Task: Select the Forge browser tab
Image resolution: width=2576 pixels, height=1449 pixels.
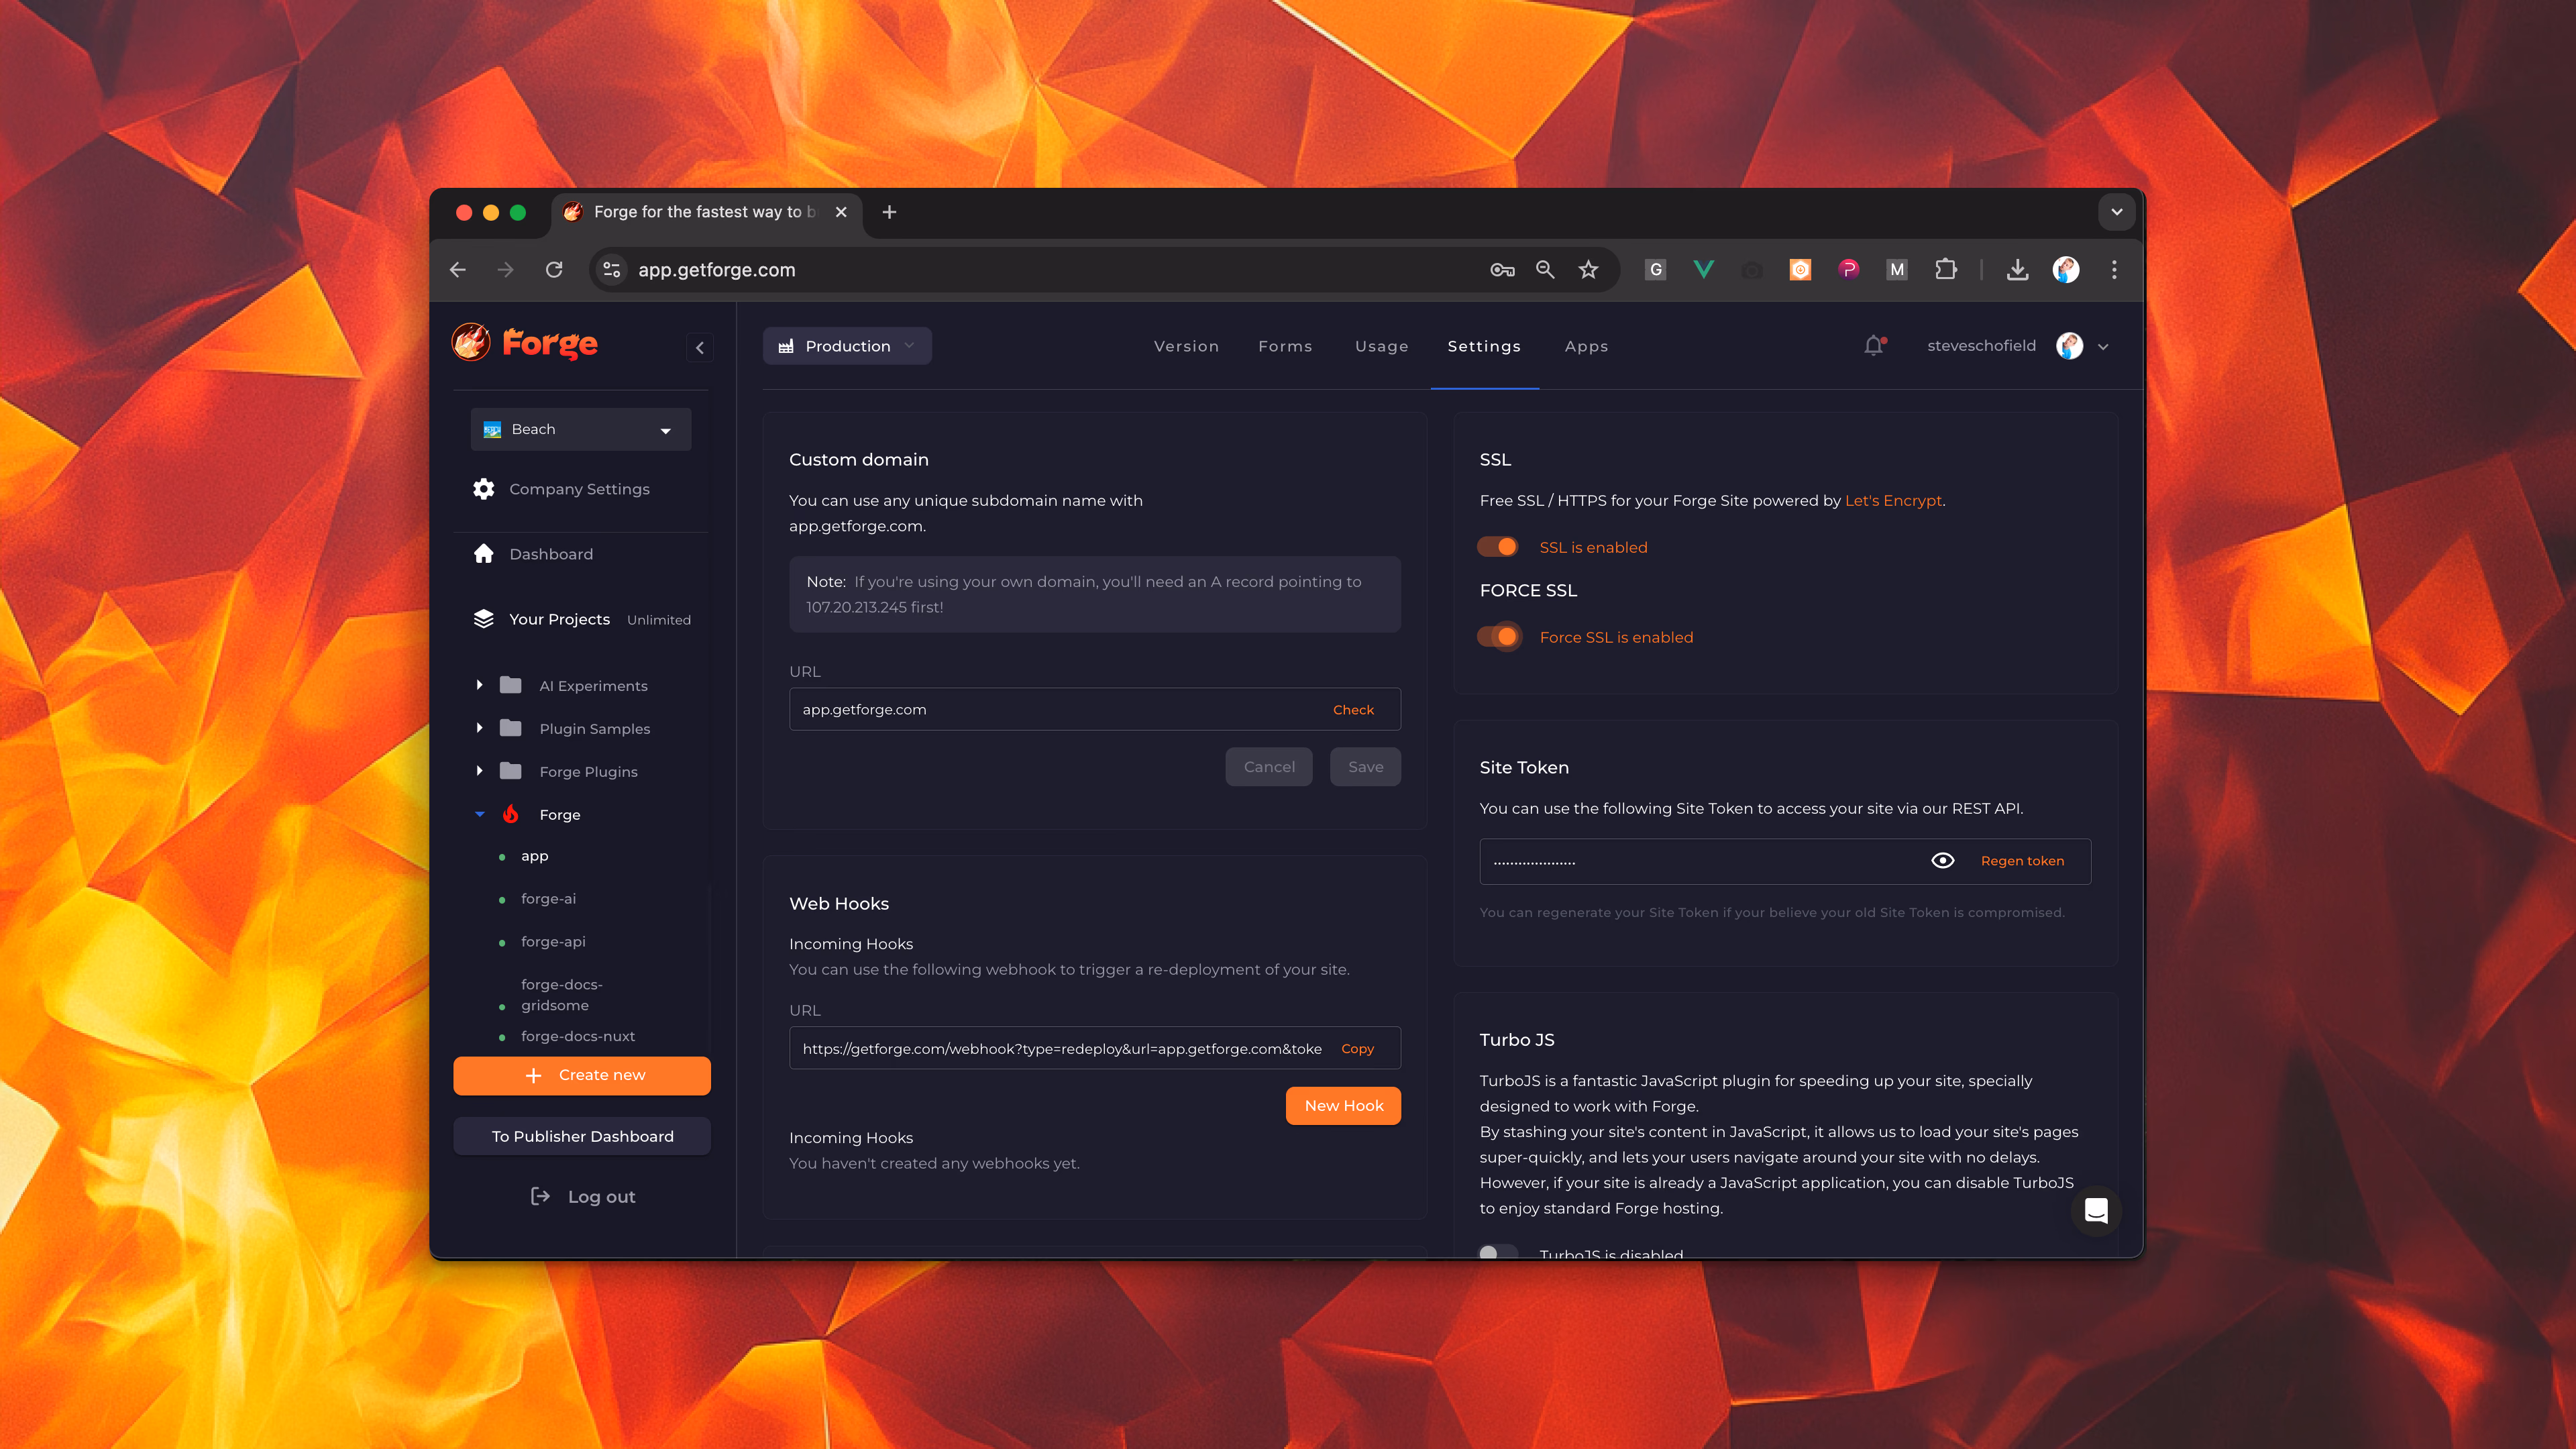Action: click(706, 212)
